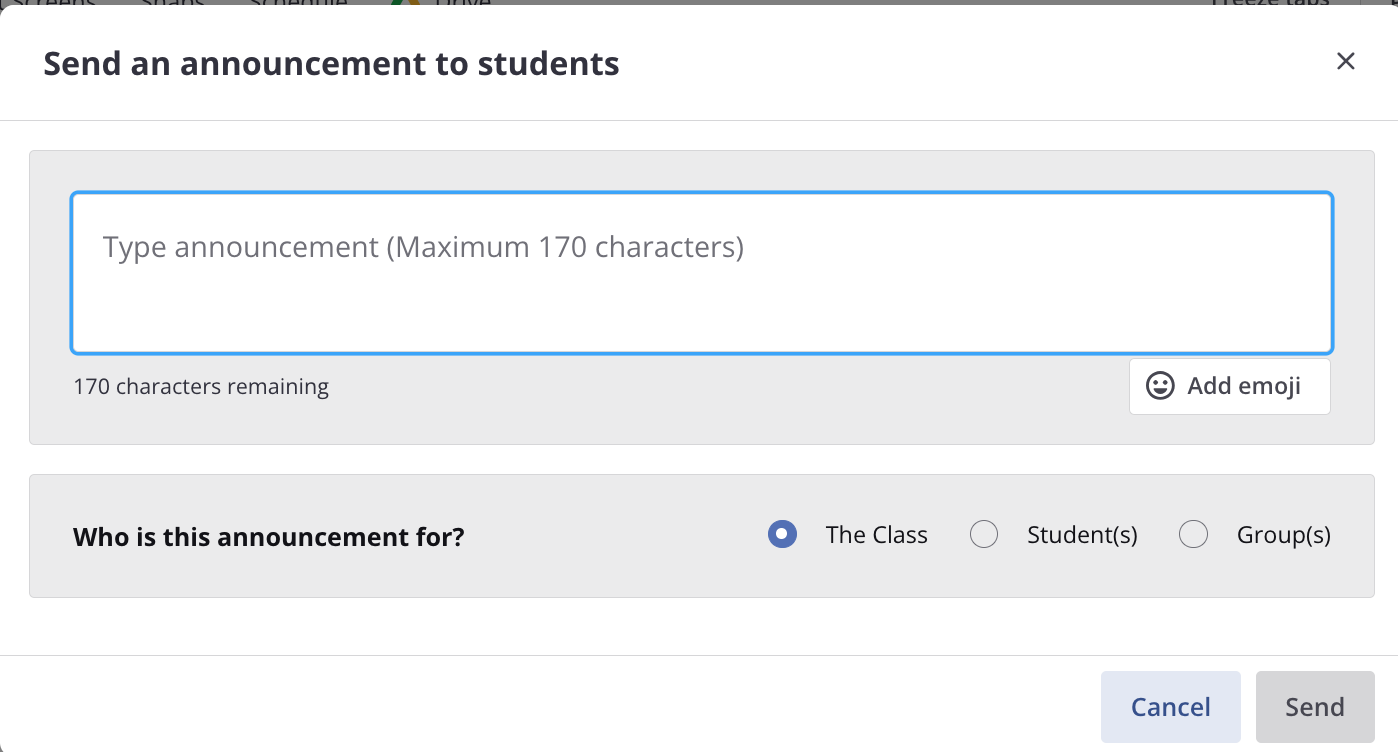Click The Class label text
The height and width of the screenshot is (752, 1398).
(x=877, y=535)
